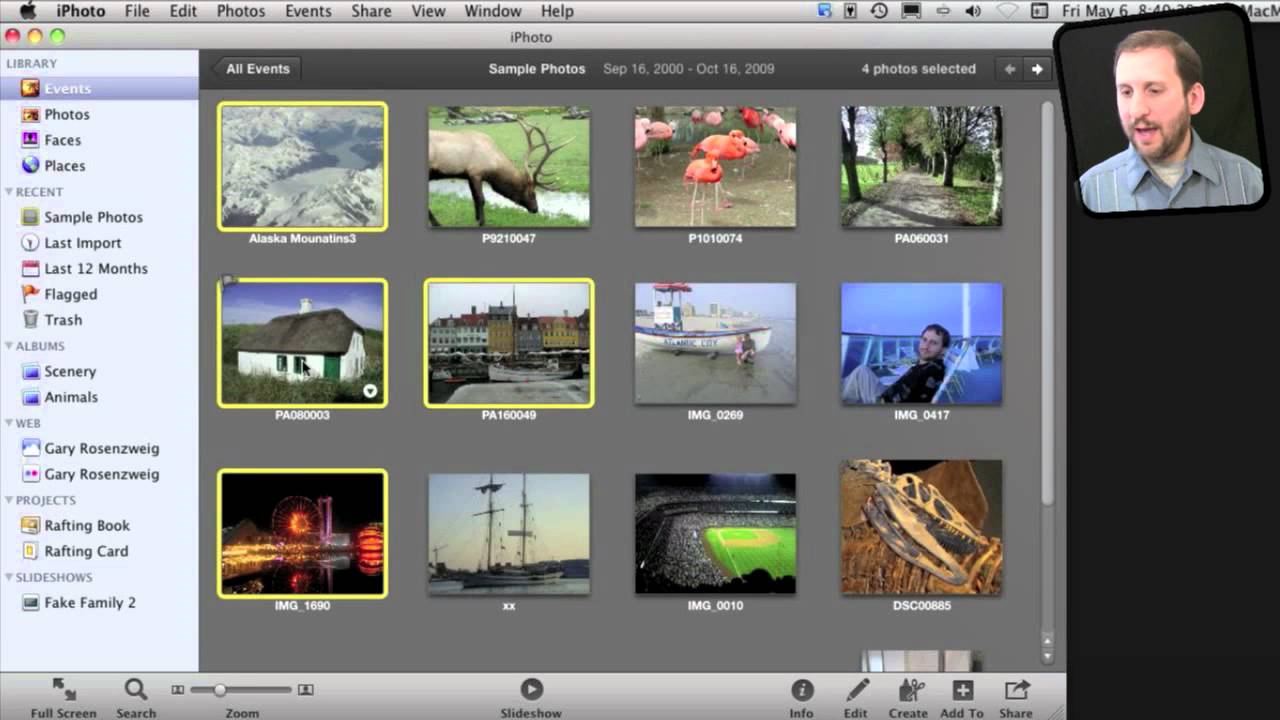Open dropdown arrow on PA080003 thumbnail
The image size is (1280, 720).
370,391
